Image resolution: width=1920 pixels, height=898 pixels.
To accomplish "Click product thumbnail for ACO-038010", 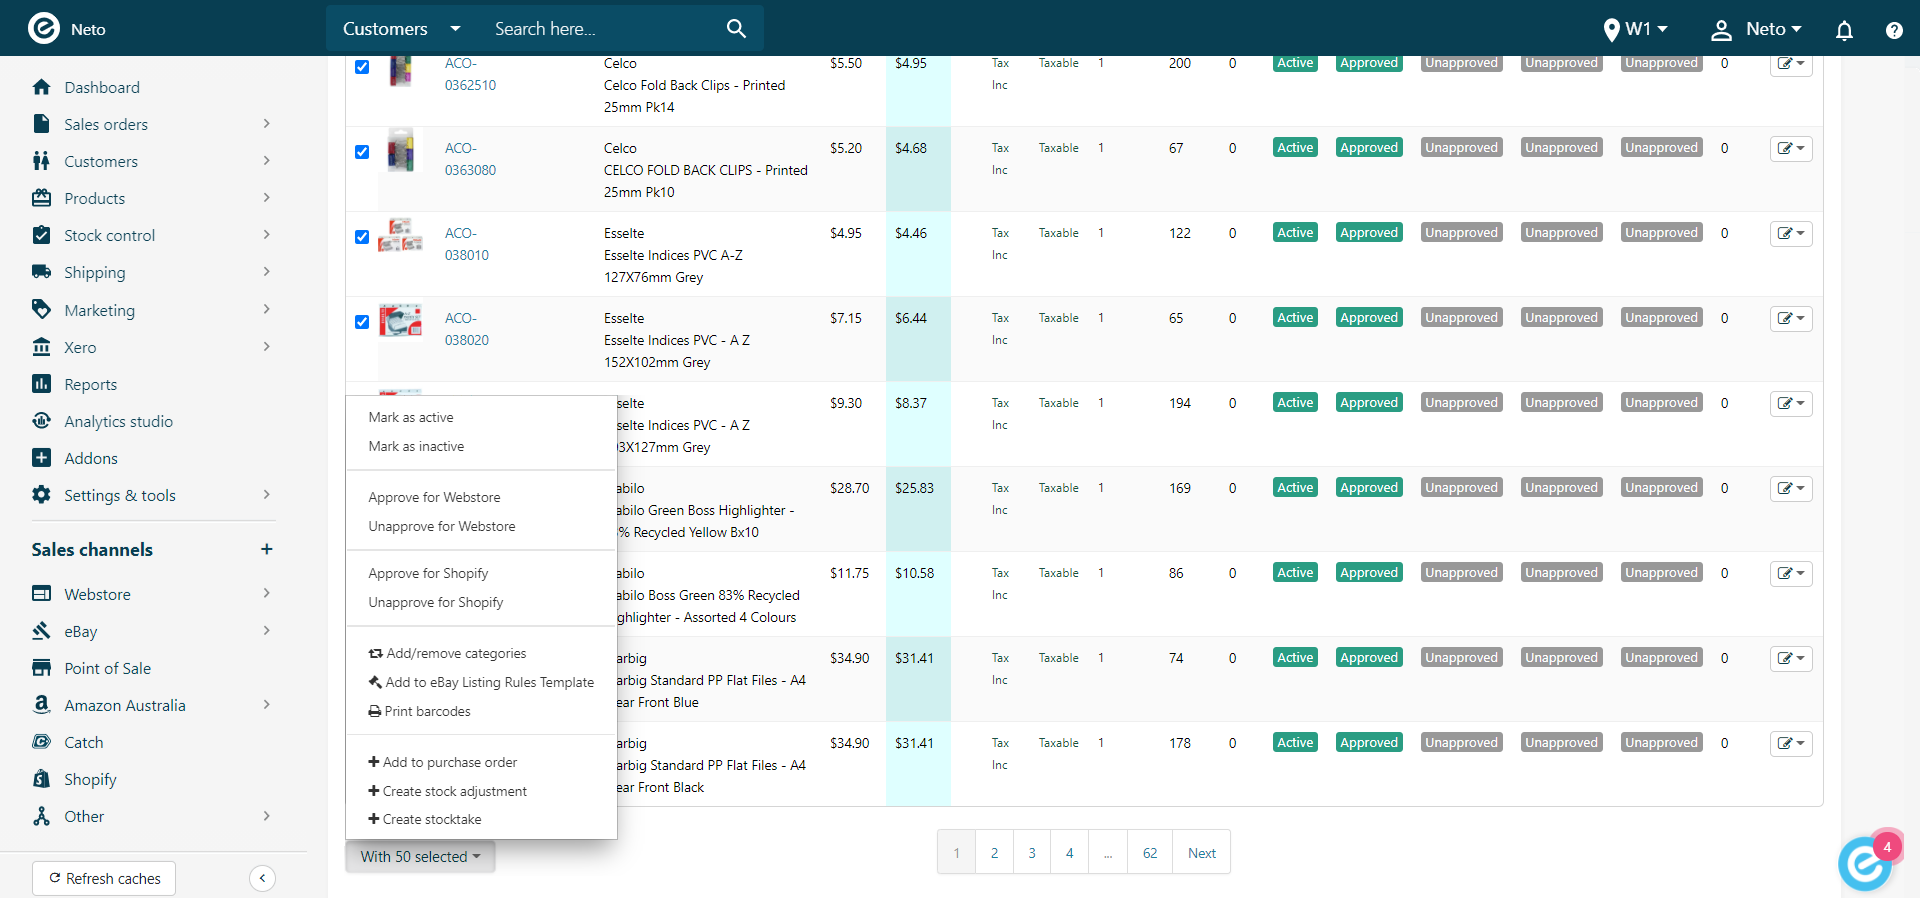I will point(400,235).
